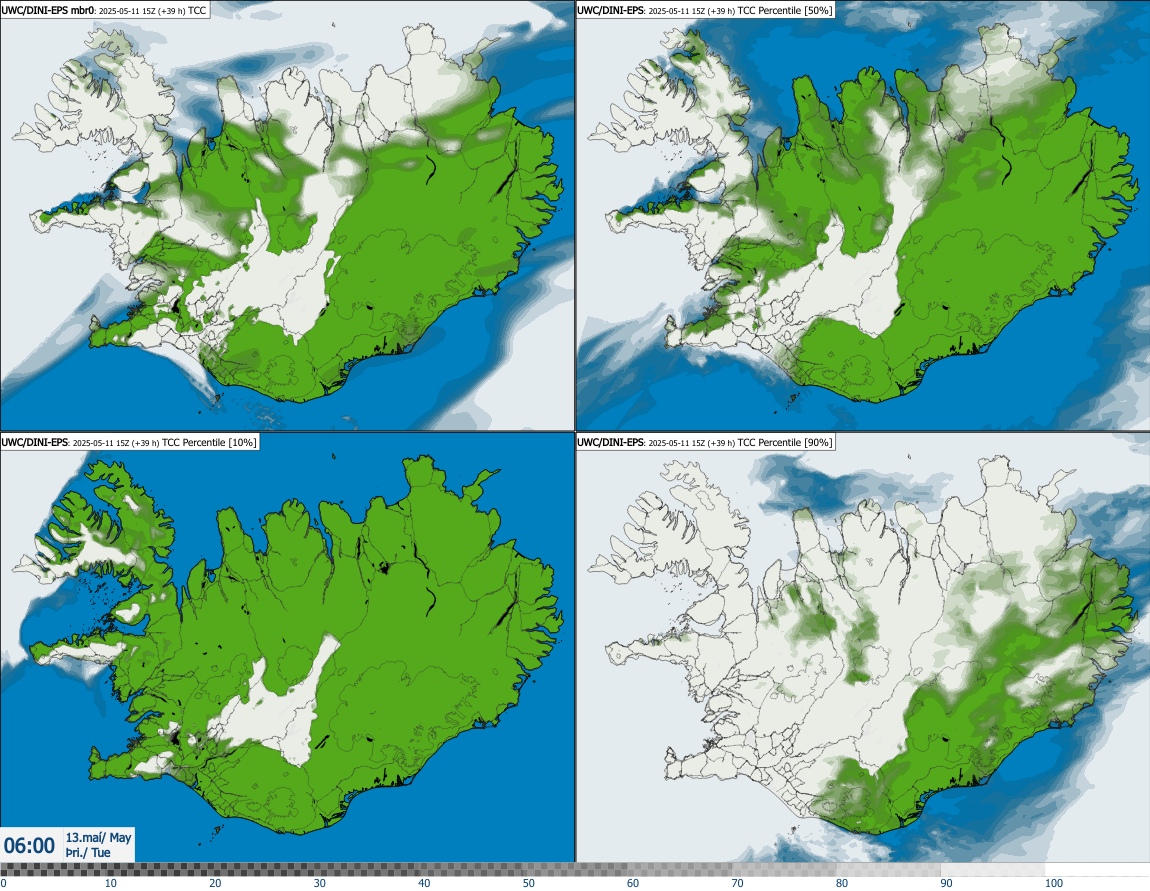The image size is (1150, 891).
Task: Select the 50% percentile cloud cover map
Action: pos(862,216)
